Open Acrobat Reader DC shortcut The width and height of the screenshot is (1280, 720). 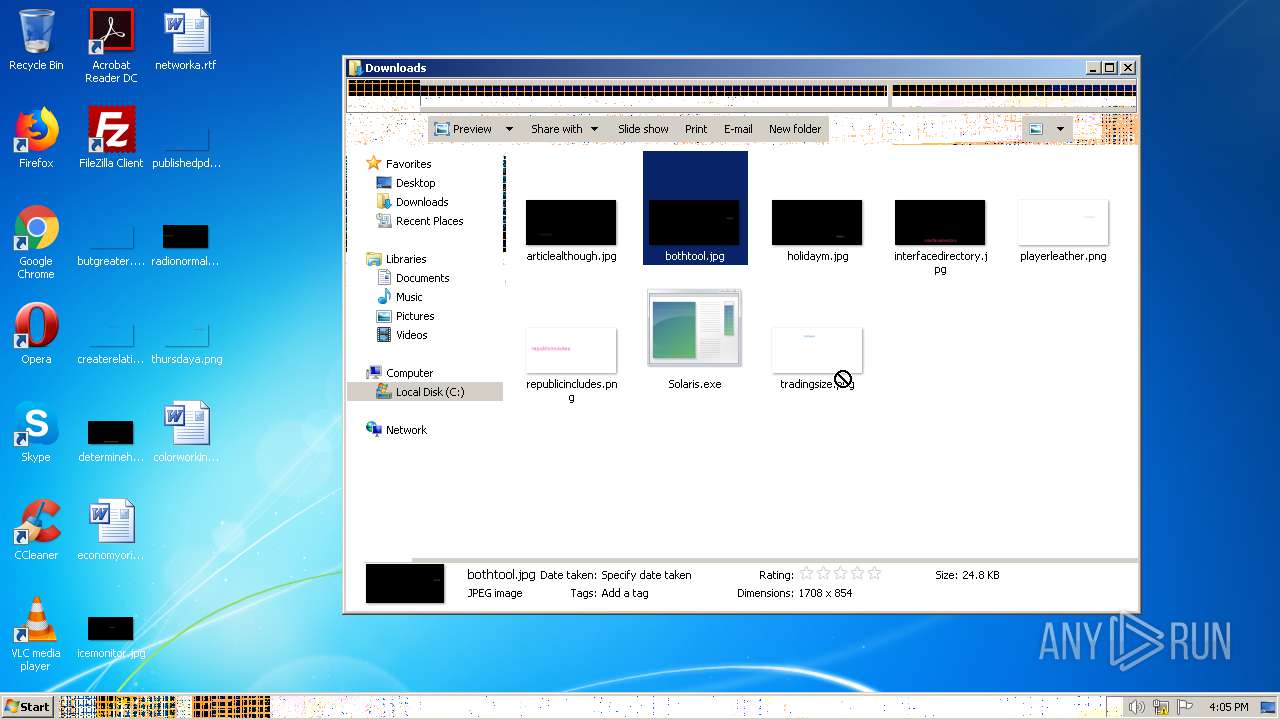click(111, 46)
